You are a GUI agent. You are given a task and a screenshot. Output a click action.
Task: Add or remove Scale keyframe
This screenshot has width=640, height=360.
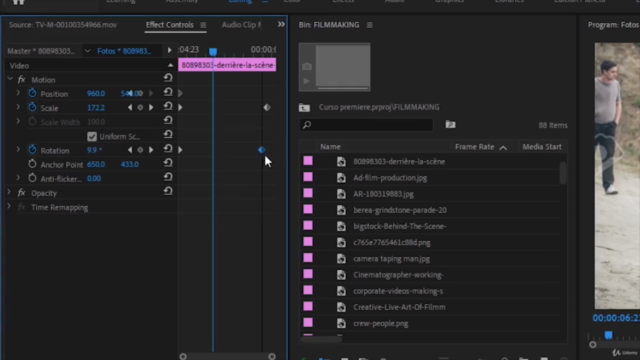pos(140,108)
